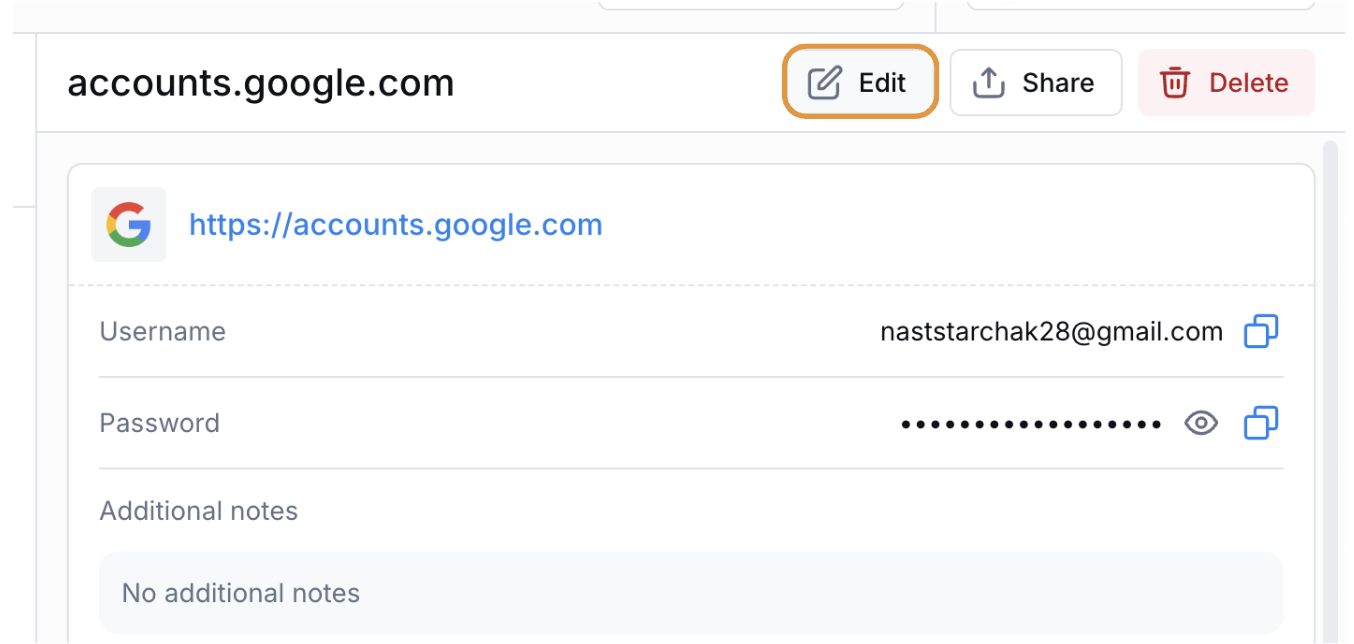
Task: Click the Edit button label
Action: coord(882,82)
